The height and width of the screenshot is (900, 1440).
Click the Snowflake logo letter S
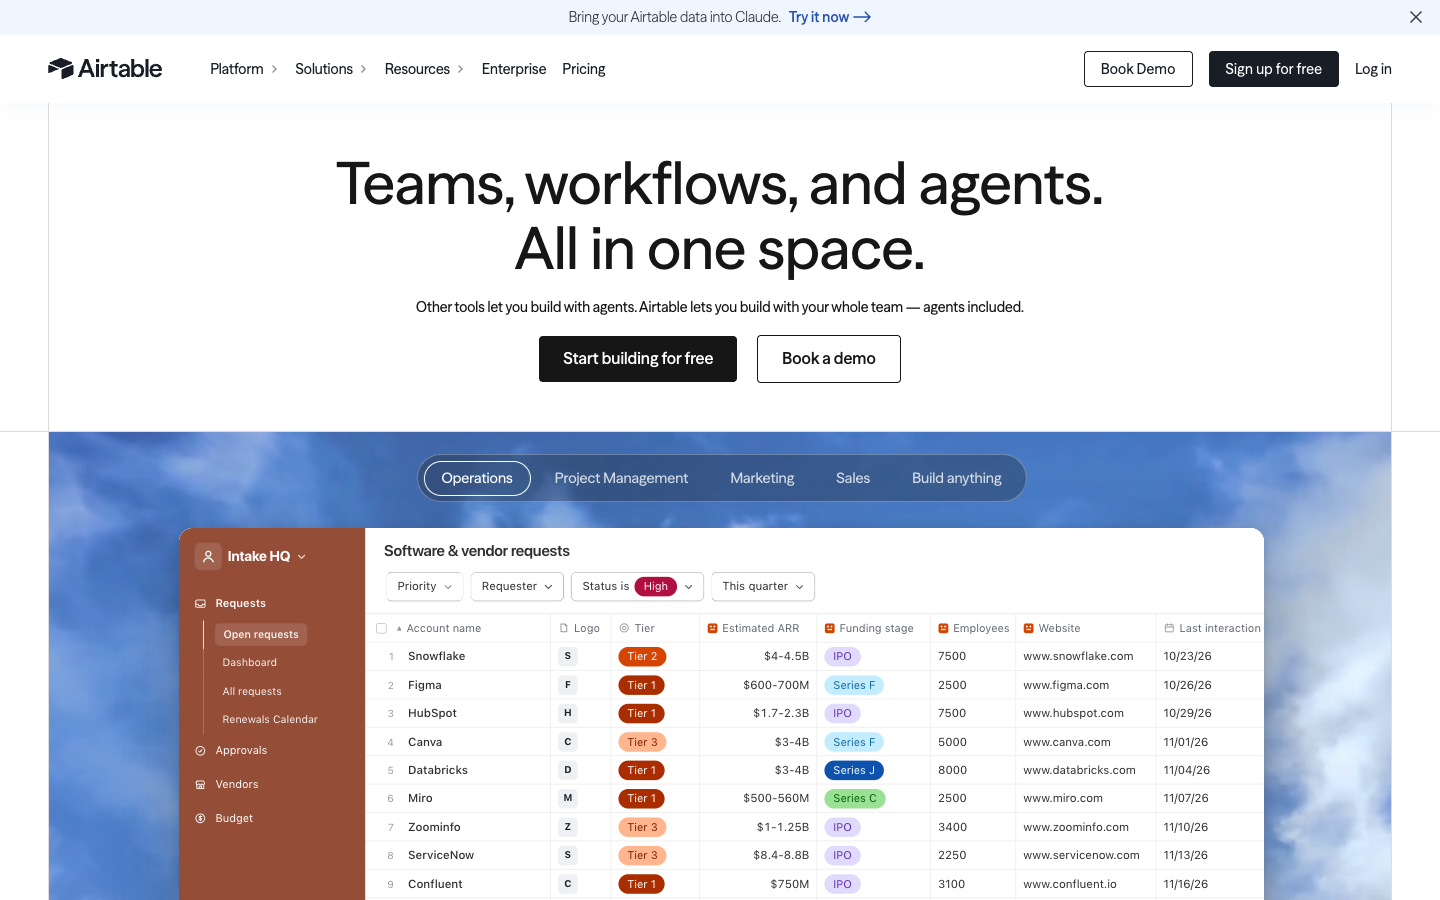pos(568,657)
